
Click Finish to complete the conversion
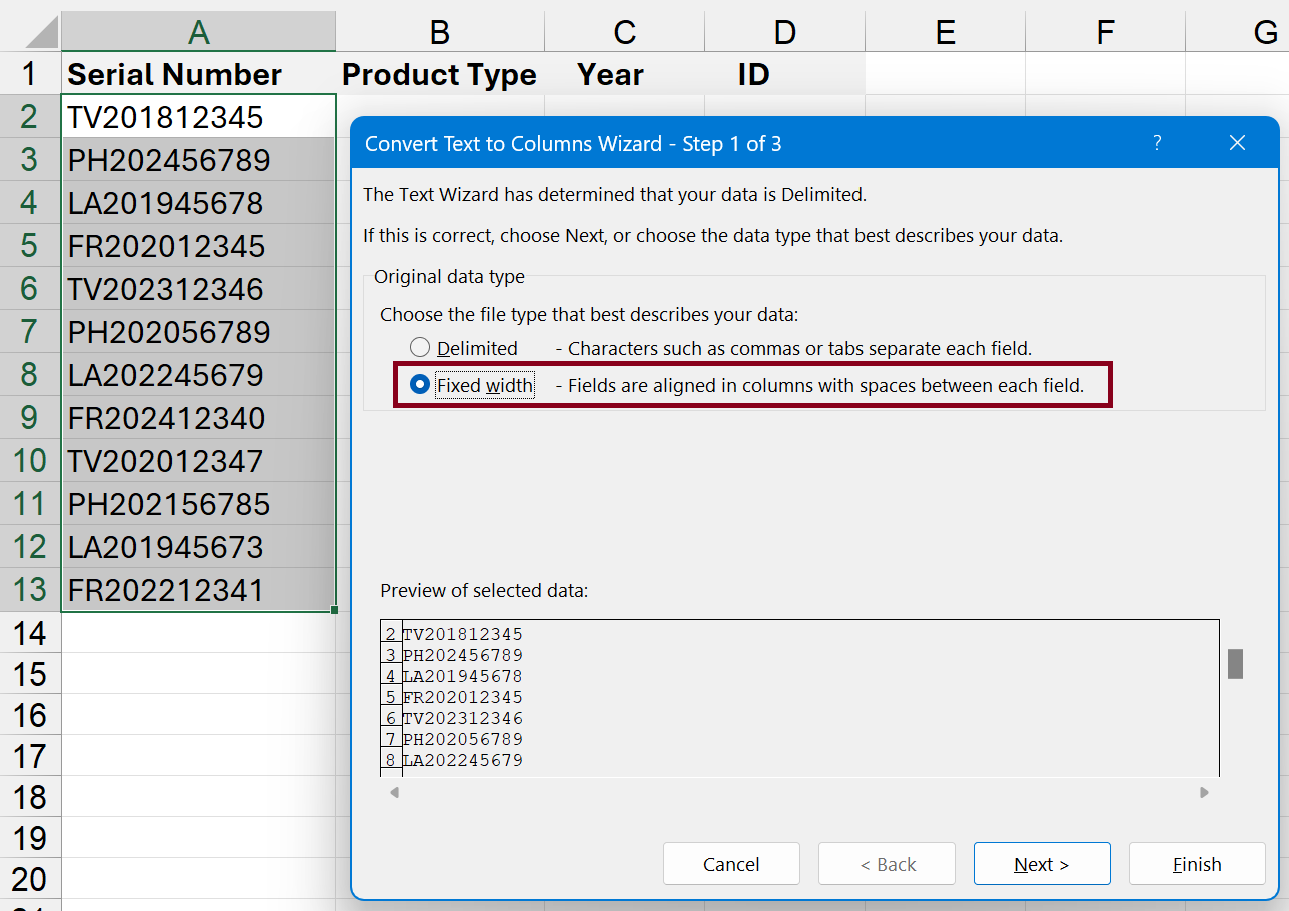pyautogui.click(x=1197, y=863)
